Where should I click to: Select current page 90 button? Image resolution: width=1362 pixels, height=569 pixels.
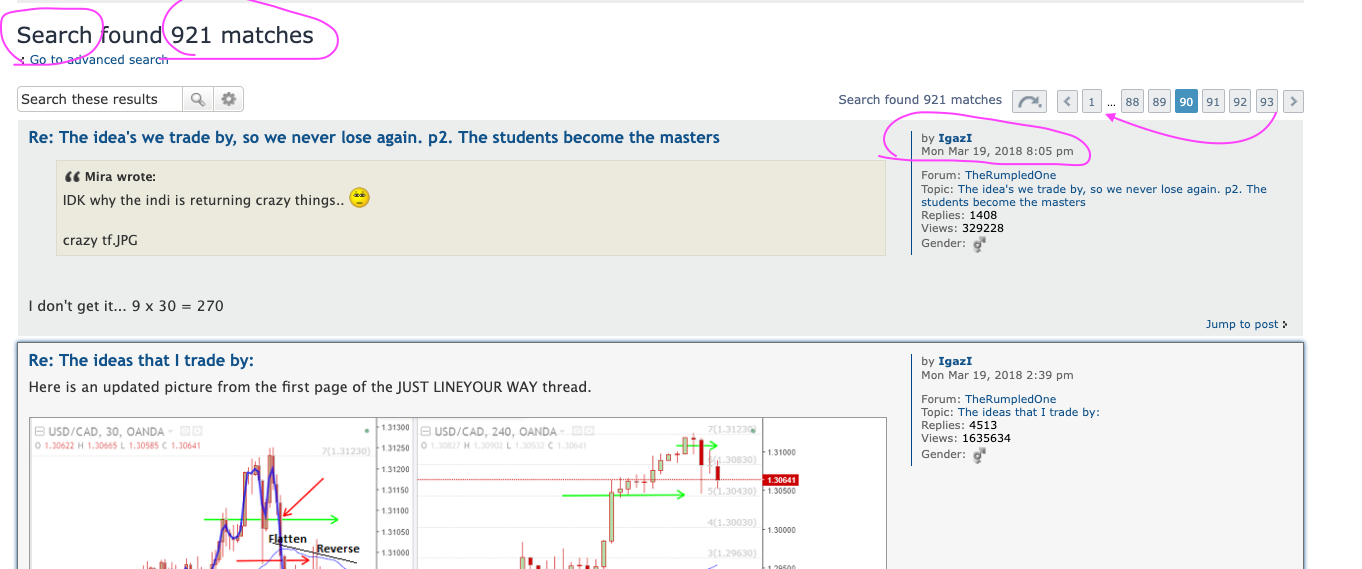point(1186,101)
